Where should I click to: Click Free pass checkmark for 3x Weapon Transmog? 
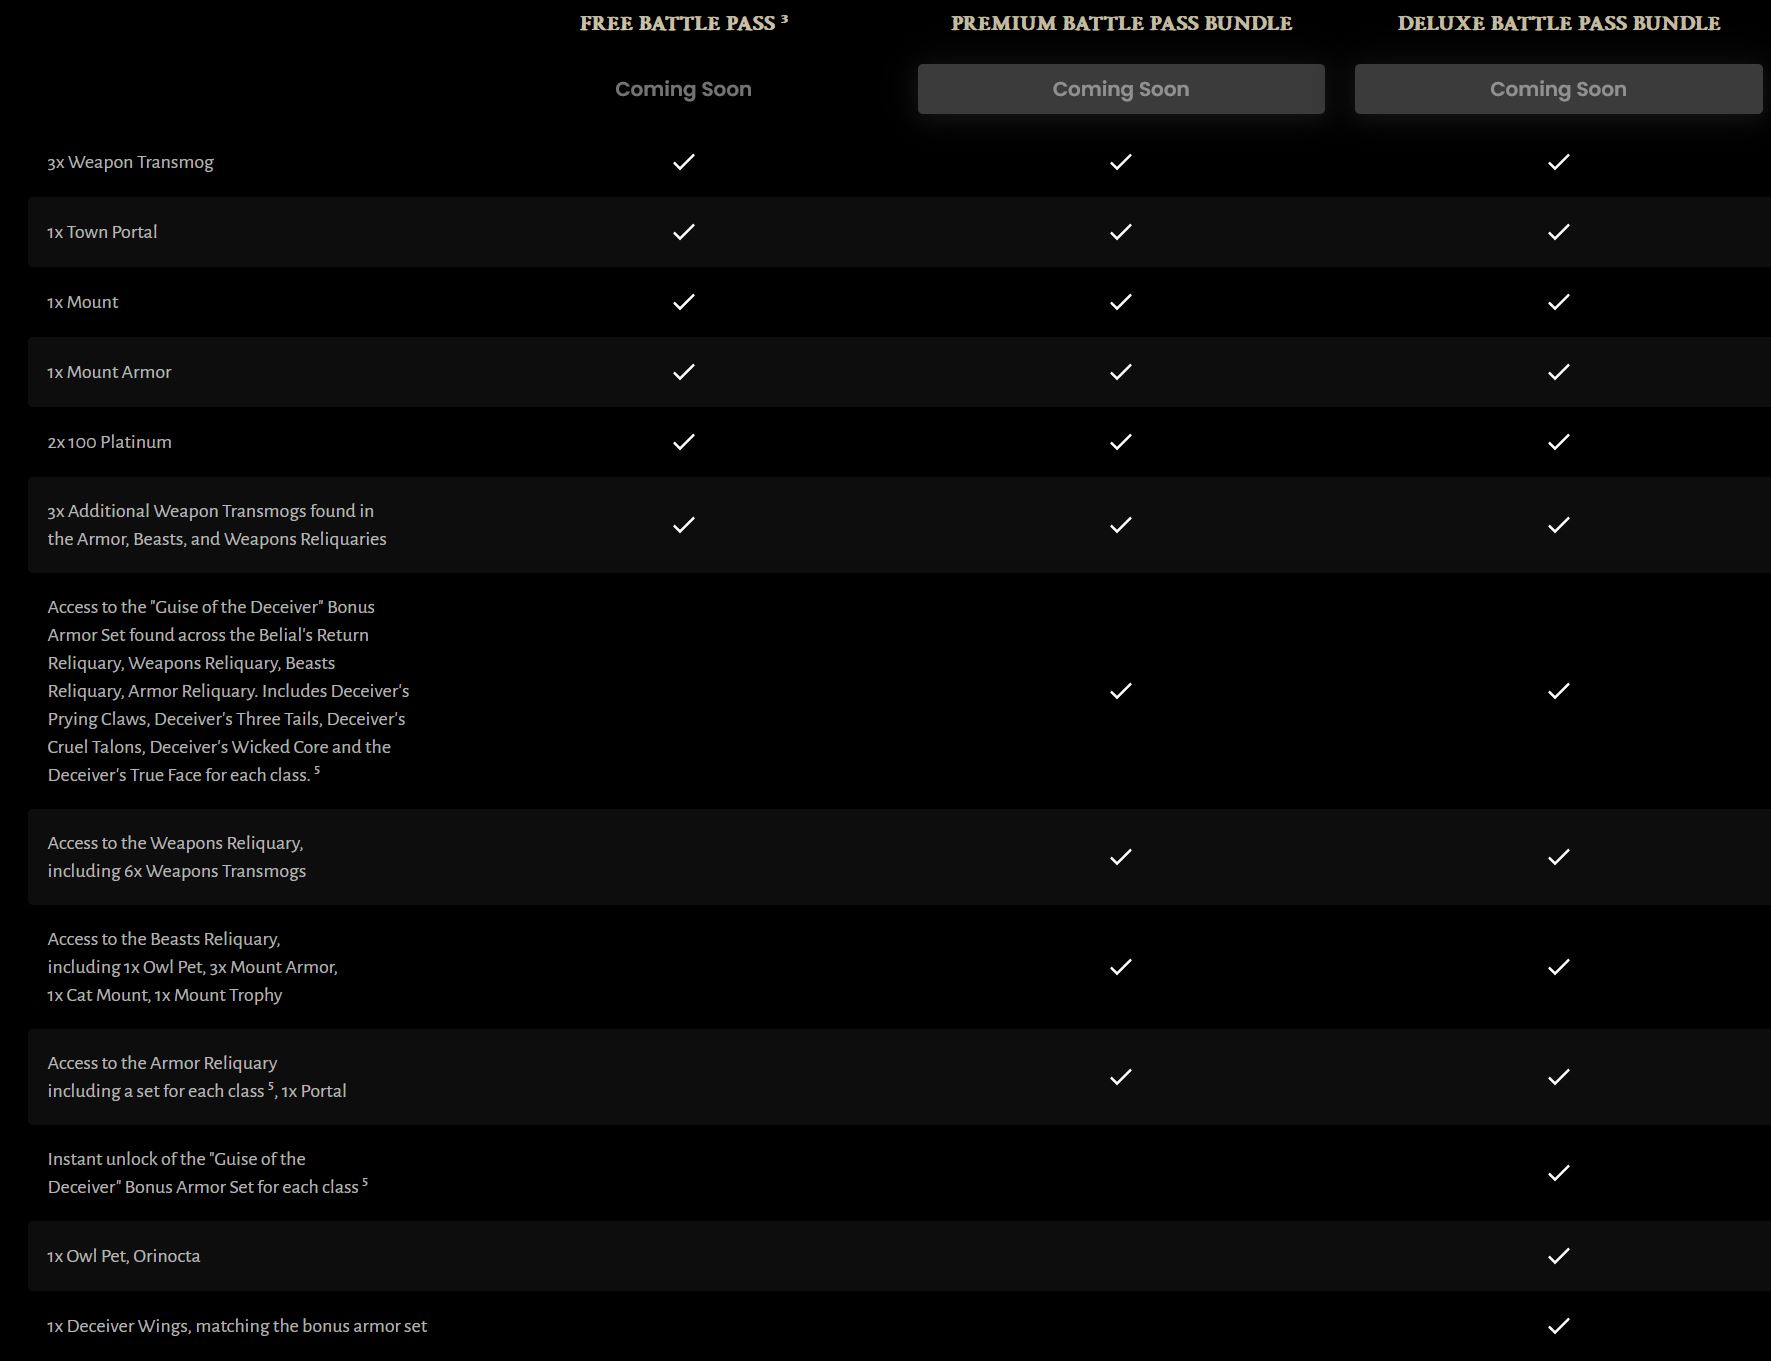[684, 161]
